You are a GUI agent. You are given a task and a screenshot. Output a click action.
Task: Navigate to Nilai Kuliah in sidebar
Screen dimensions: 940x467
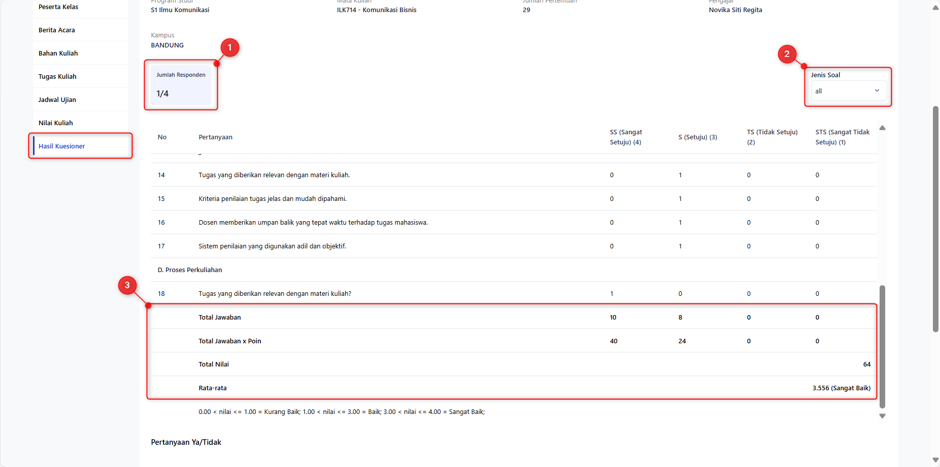click(80, 123)
